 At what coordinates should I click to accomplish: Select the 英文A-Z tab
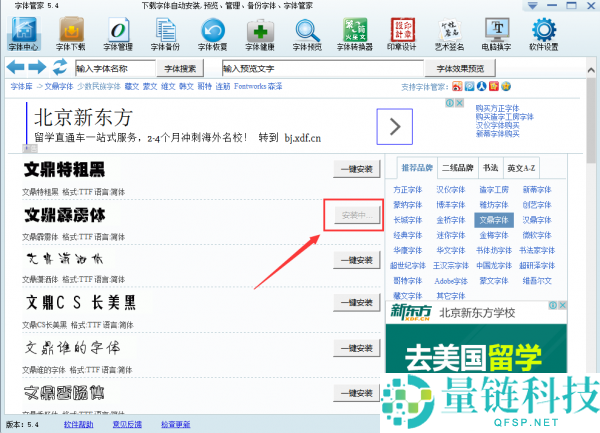coord(521,167)
